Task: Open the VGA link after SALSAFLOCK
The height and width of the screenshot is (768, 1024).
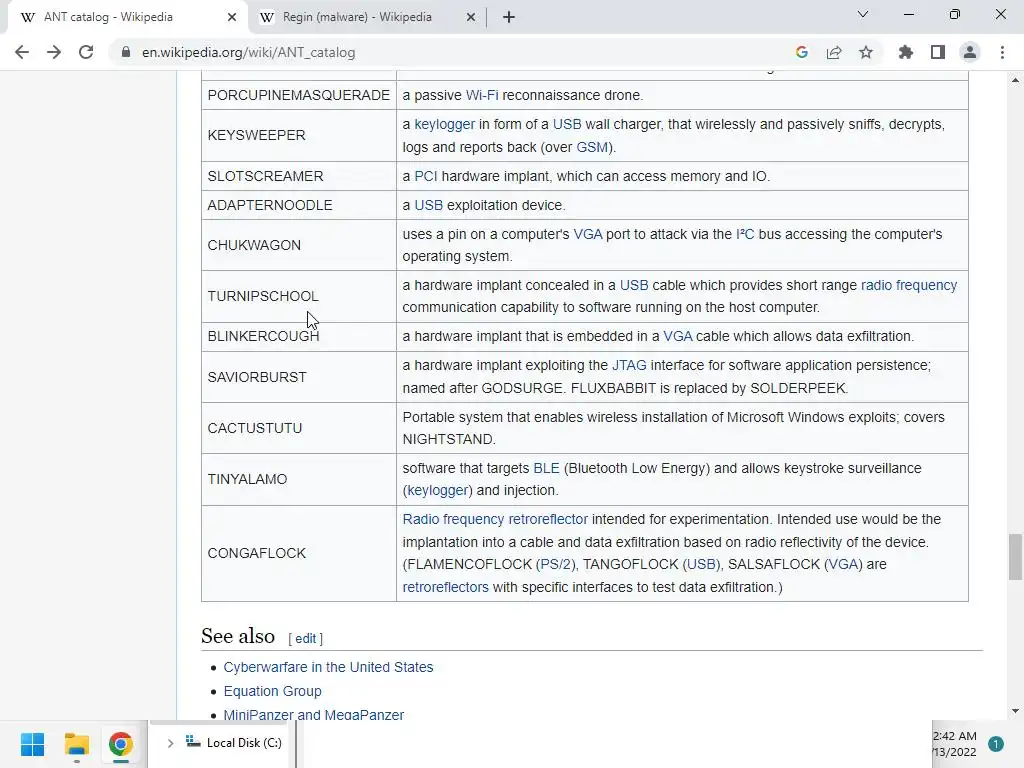Action: [x=843, y=564]
